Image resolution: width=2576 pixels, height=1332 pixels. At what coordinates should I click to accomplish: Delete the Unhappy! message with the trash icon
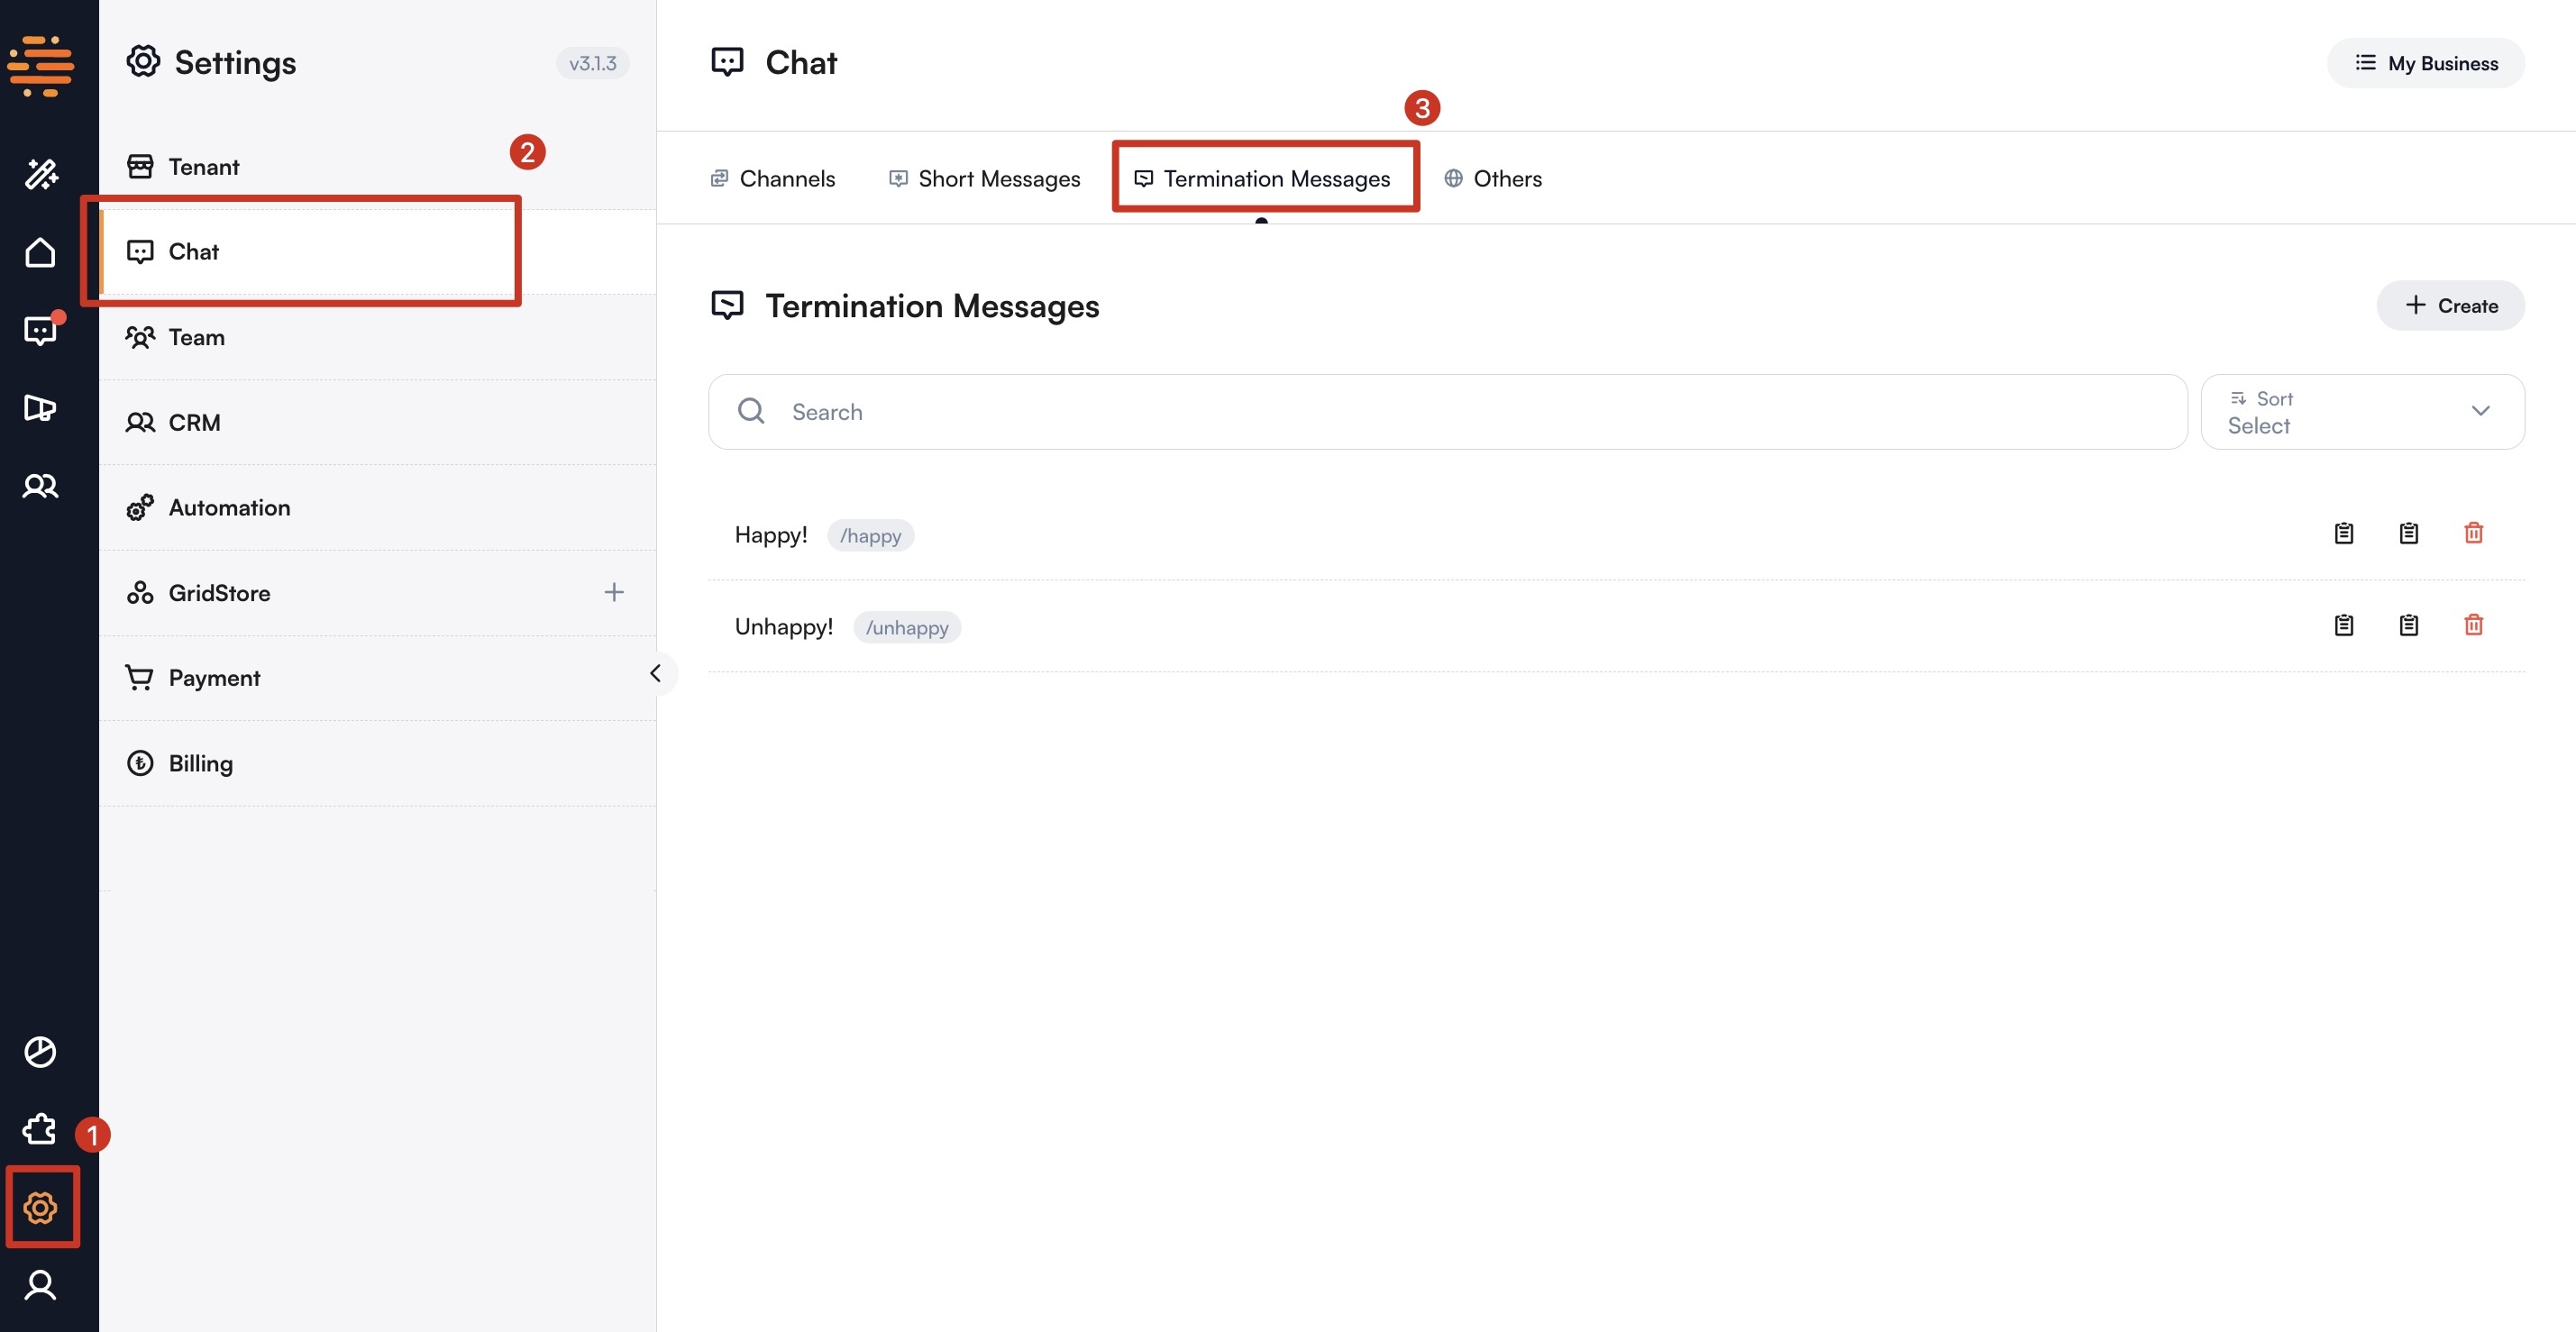pyautogui.click(x=2474, y=624)
